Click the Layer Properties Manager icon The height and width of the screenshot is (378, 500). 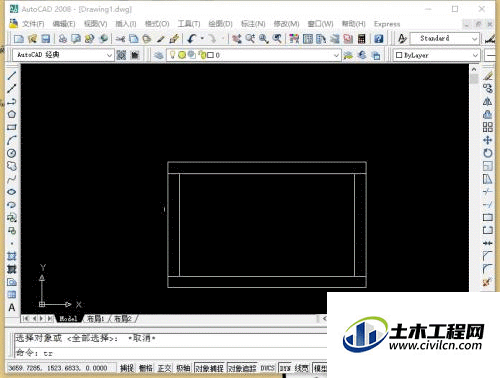(159, 55)
